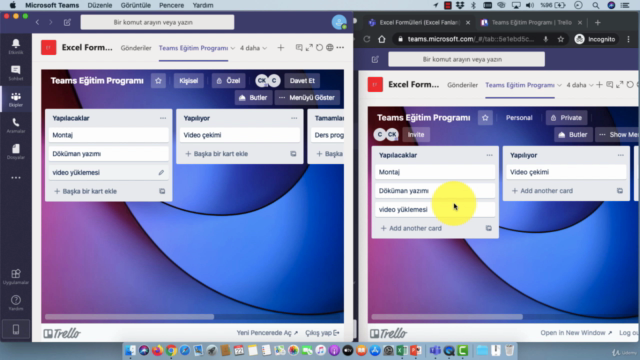Click profile avatar in Teams app window
This screenshot has height=360, width=640.
point(339,22)
